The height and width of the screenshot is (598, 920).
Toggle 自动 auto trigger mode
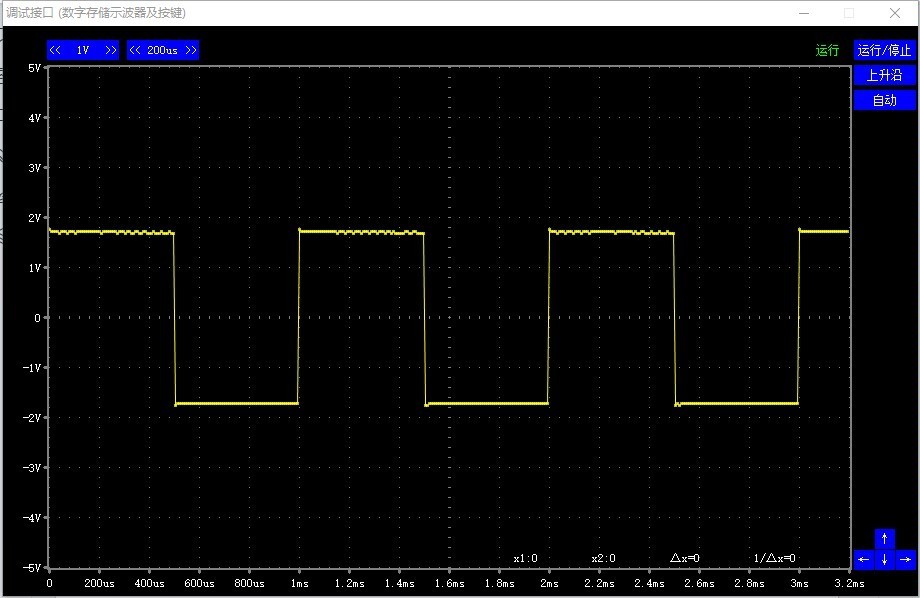click(884, 100)
